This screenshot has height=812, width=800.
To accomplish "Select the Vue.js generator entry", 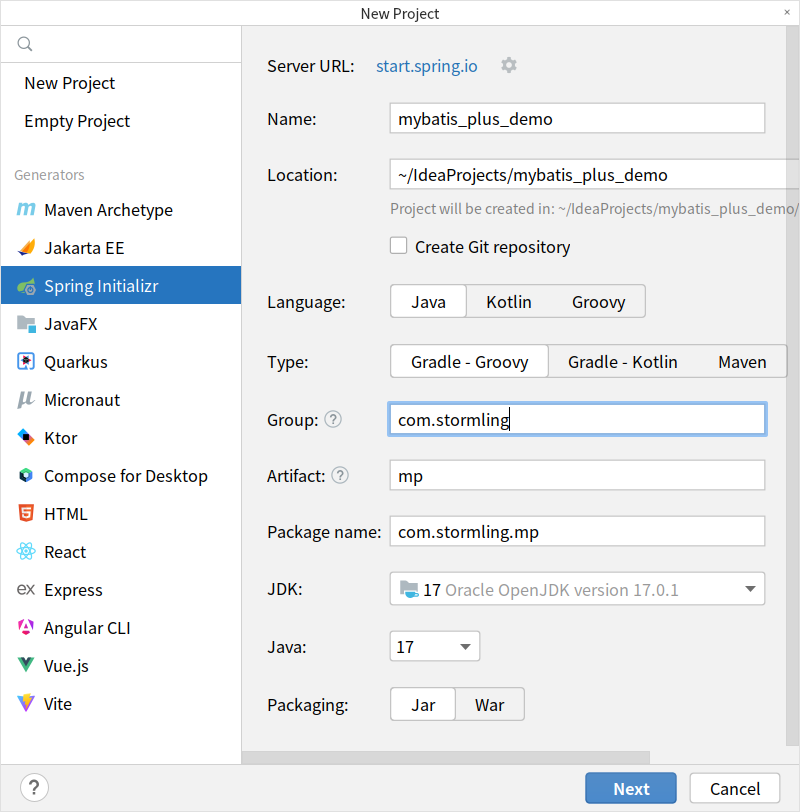I will 121,665.
